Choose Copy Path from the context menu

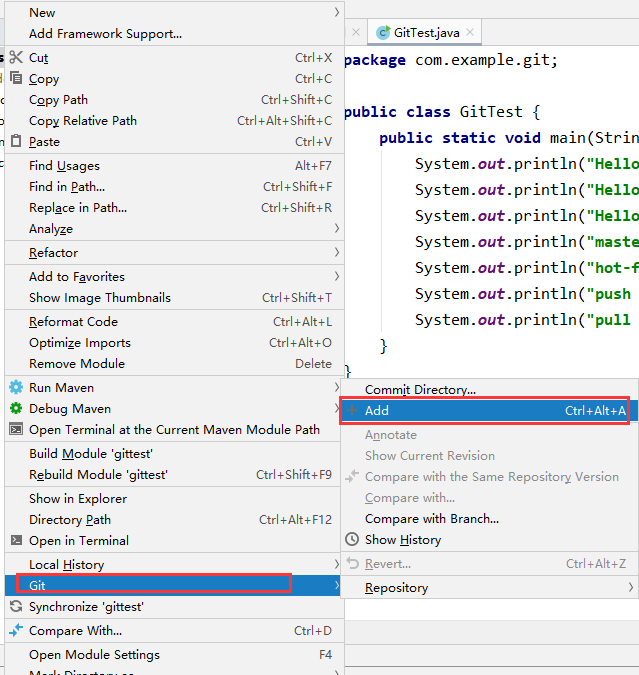click(x=174, y=99)
